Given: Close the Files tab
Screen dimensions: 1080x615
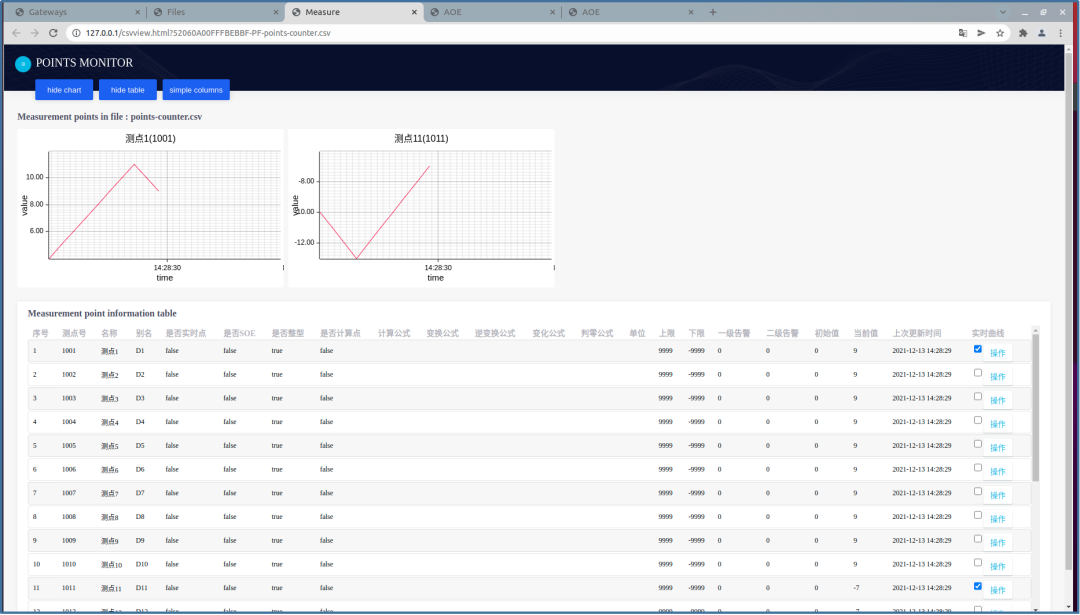Looking at the screenshot, I should tap(276, 12).
